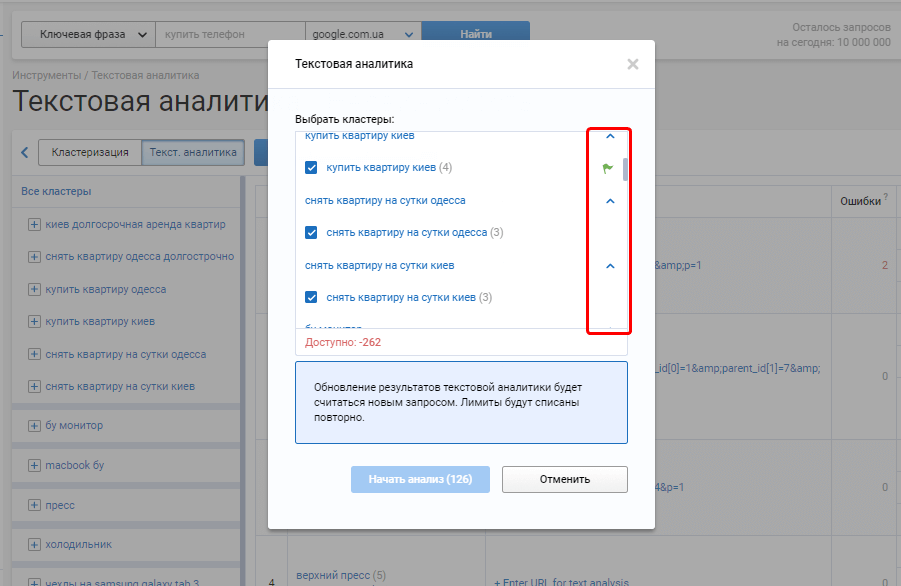901x586 pixels.
Task: Expand купить квартиру одесса sidebar cluster
Action: (x=34, y=290)
